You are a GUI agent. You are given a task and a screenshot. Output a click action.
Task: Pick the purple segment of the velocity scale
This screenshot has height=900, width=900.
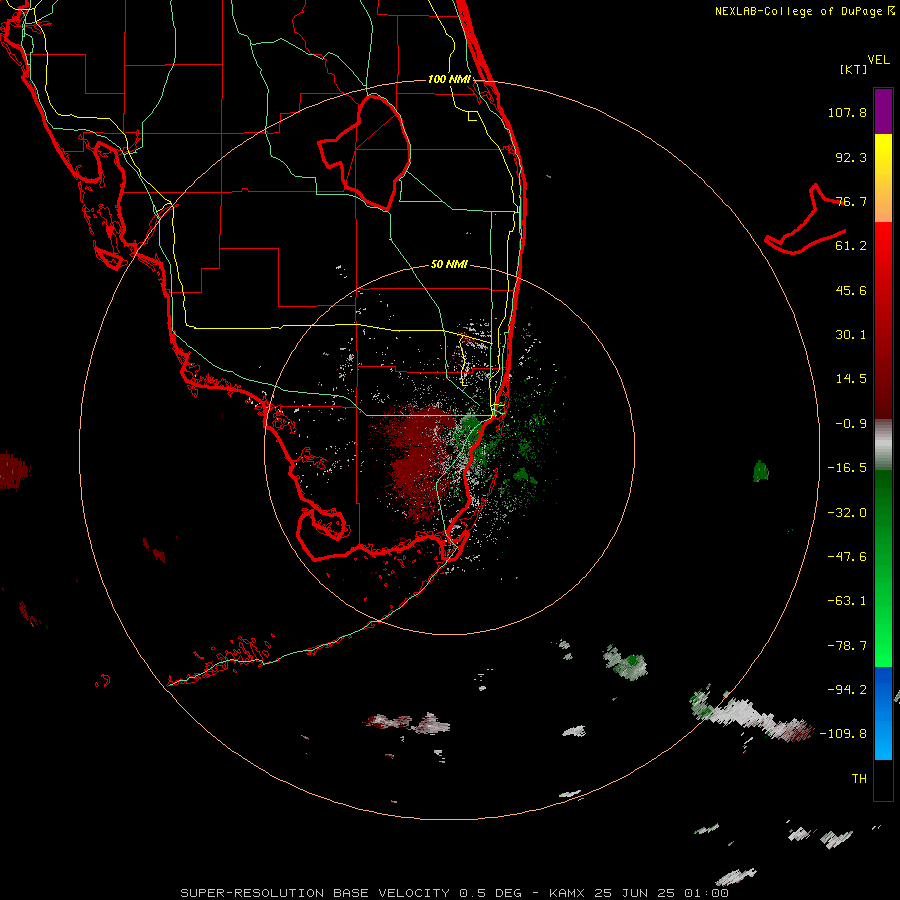[883, 111]
